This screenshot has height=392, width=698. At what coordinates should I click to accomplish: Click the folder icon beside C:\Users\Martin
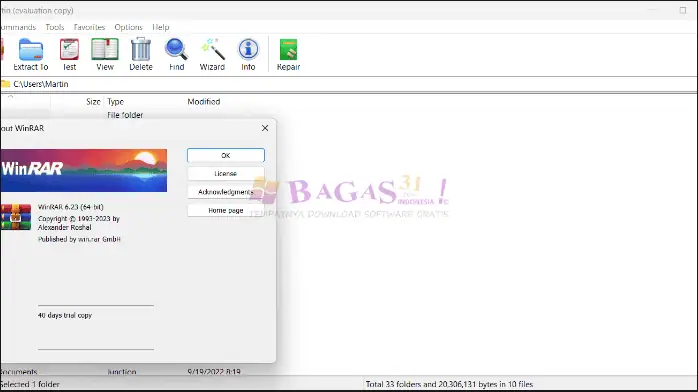[x=5, y=84]
